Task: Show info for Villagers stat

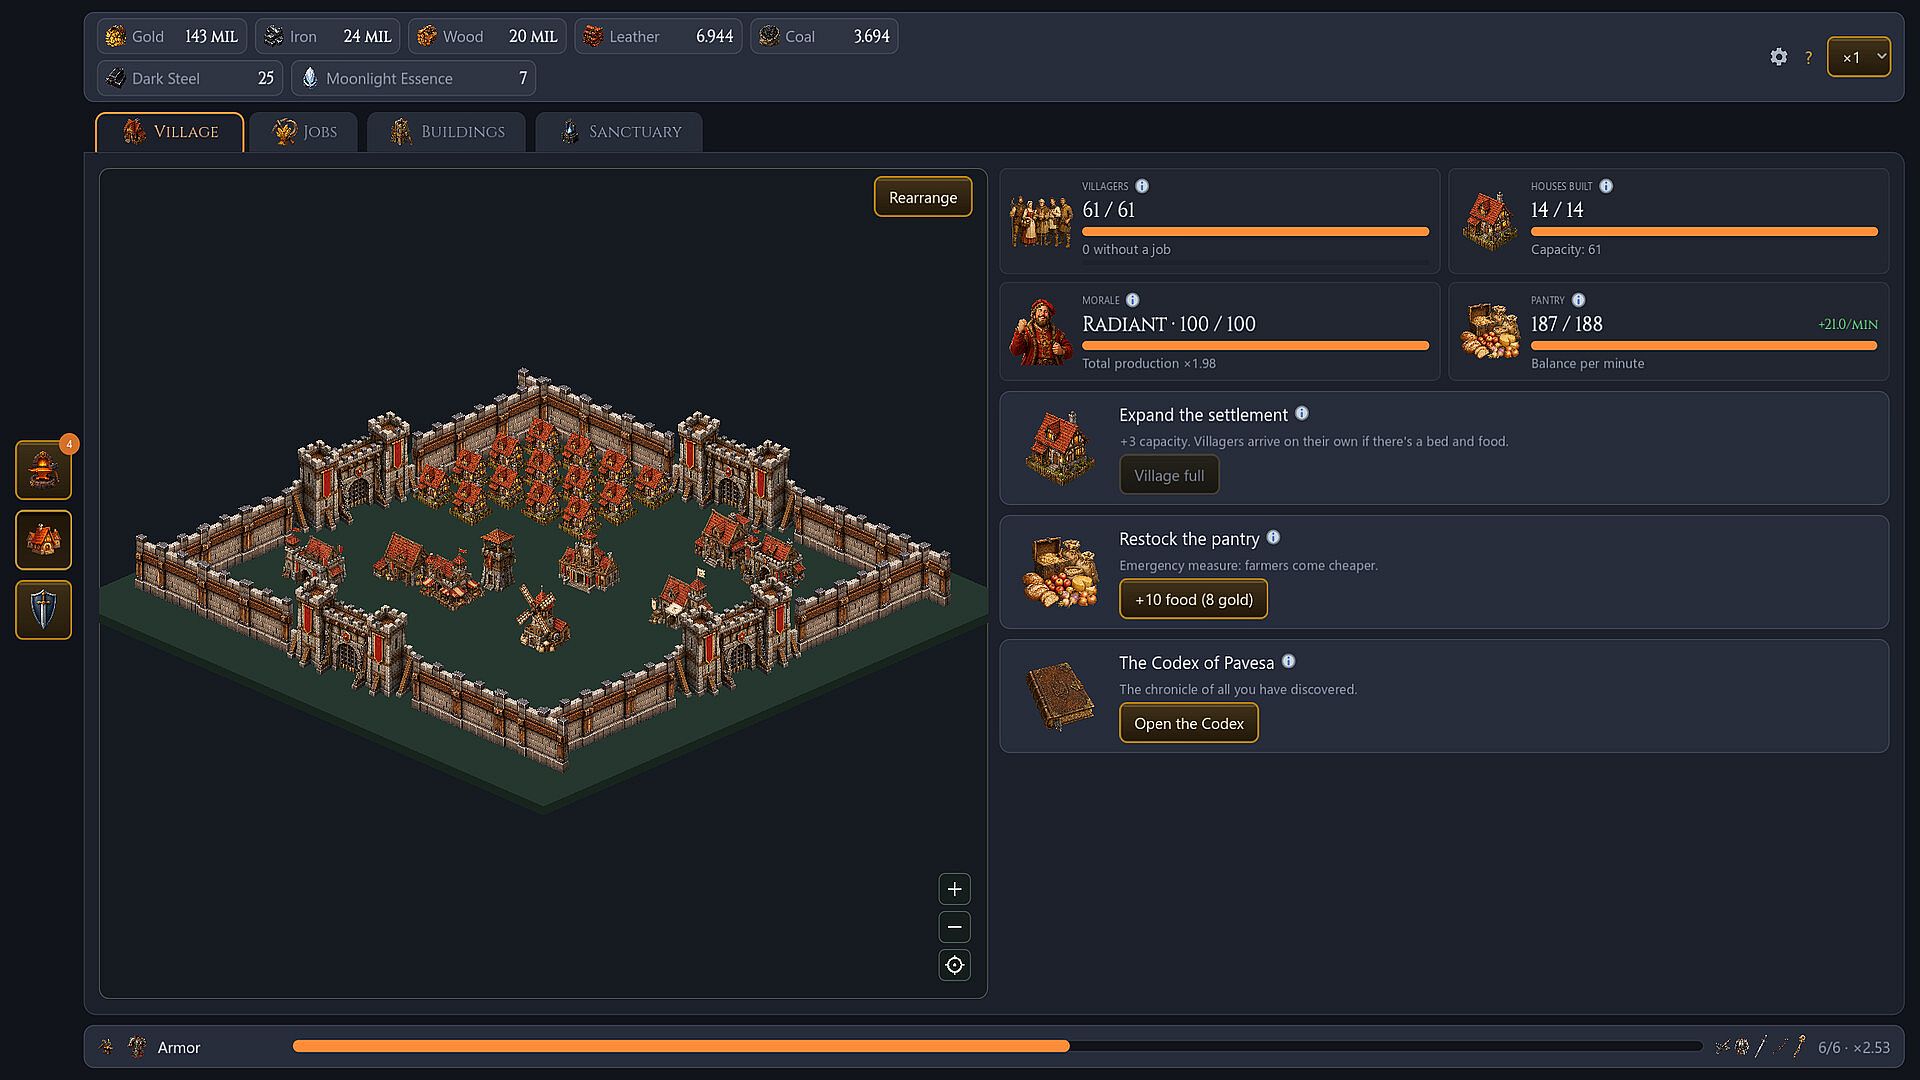Action: point(1142,186)
